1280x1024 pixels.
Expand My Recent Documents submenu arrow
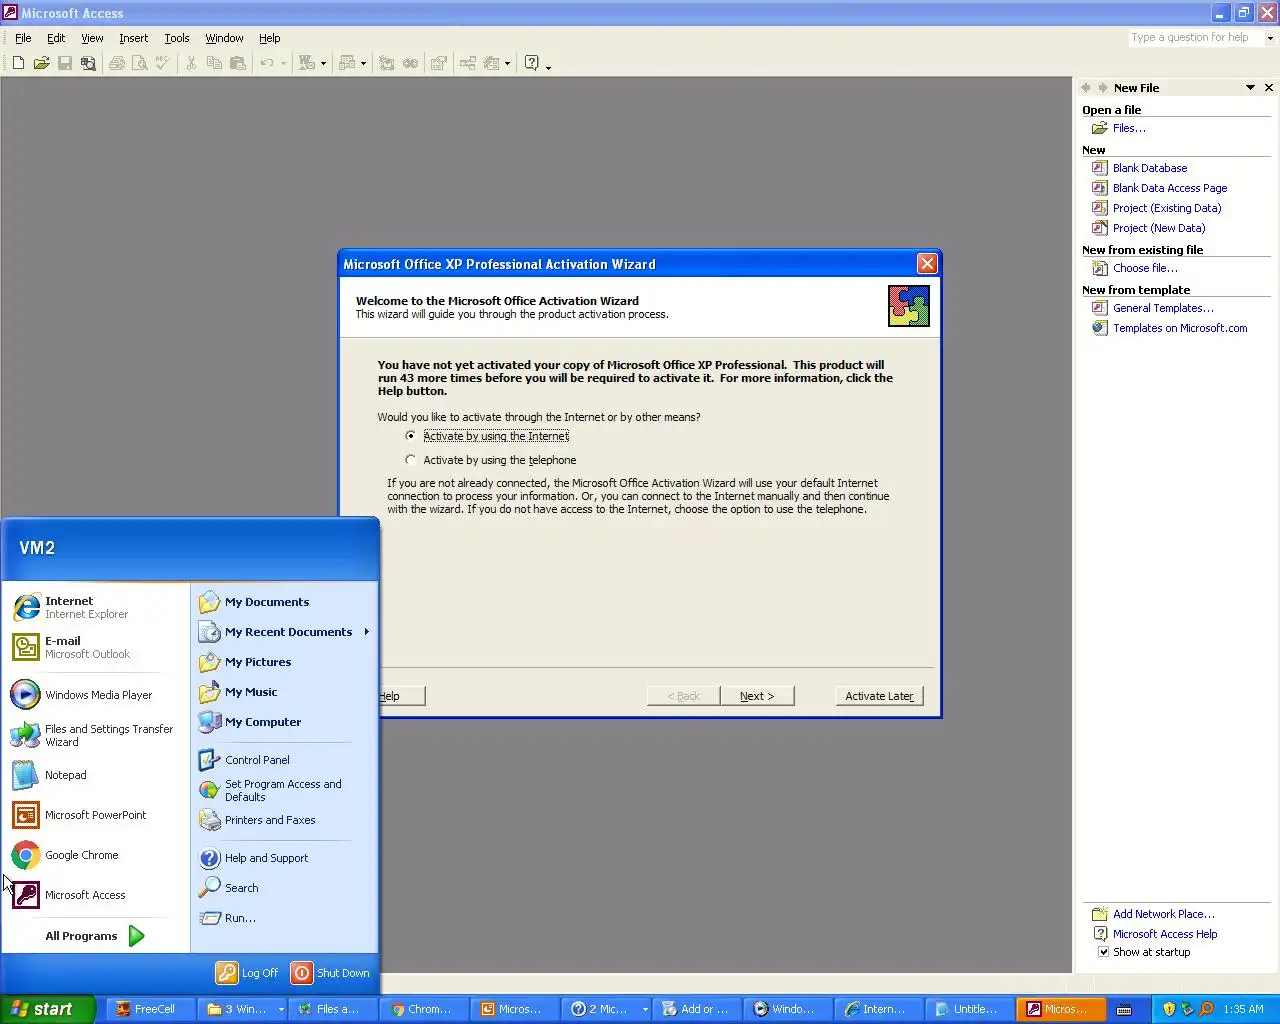click(x=367, y=632)
